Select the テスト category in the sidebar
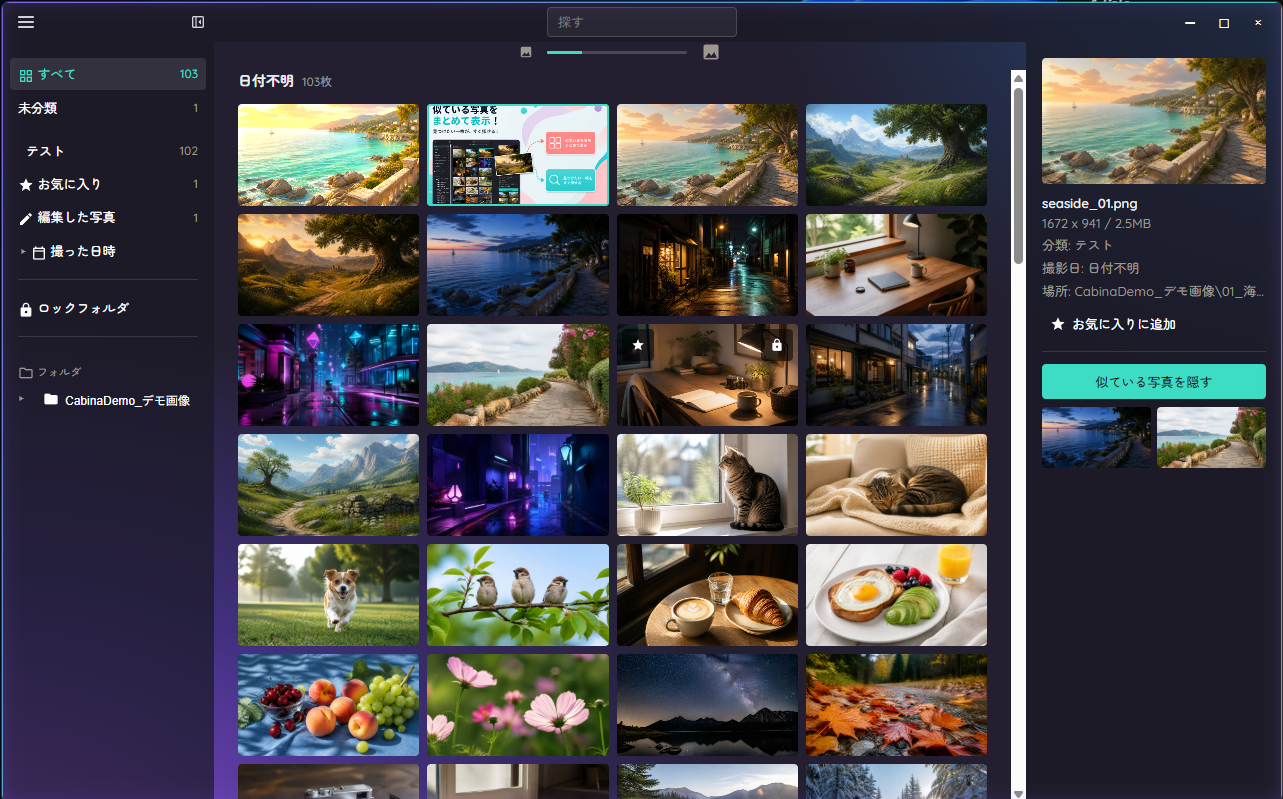 coord(108,151)
